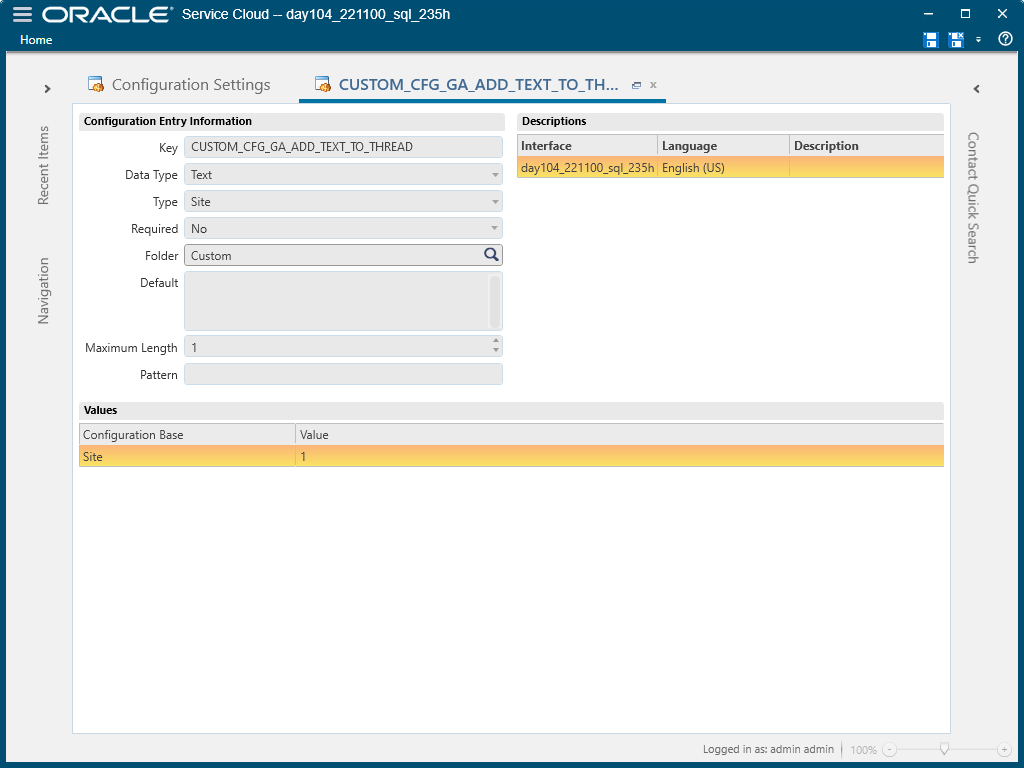Screen dimensions: 1024x768
Task: Click the Value column header
Action: tap(620, 435)
